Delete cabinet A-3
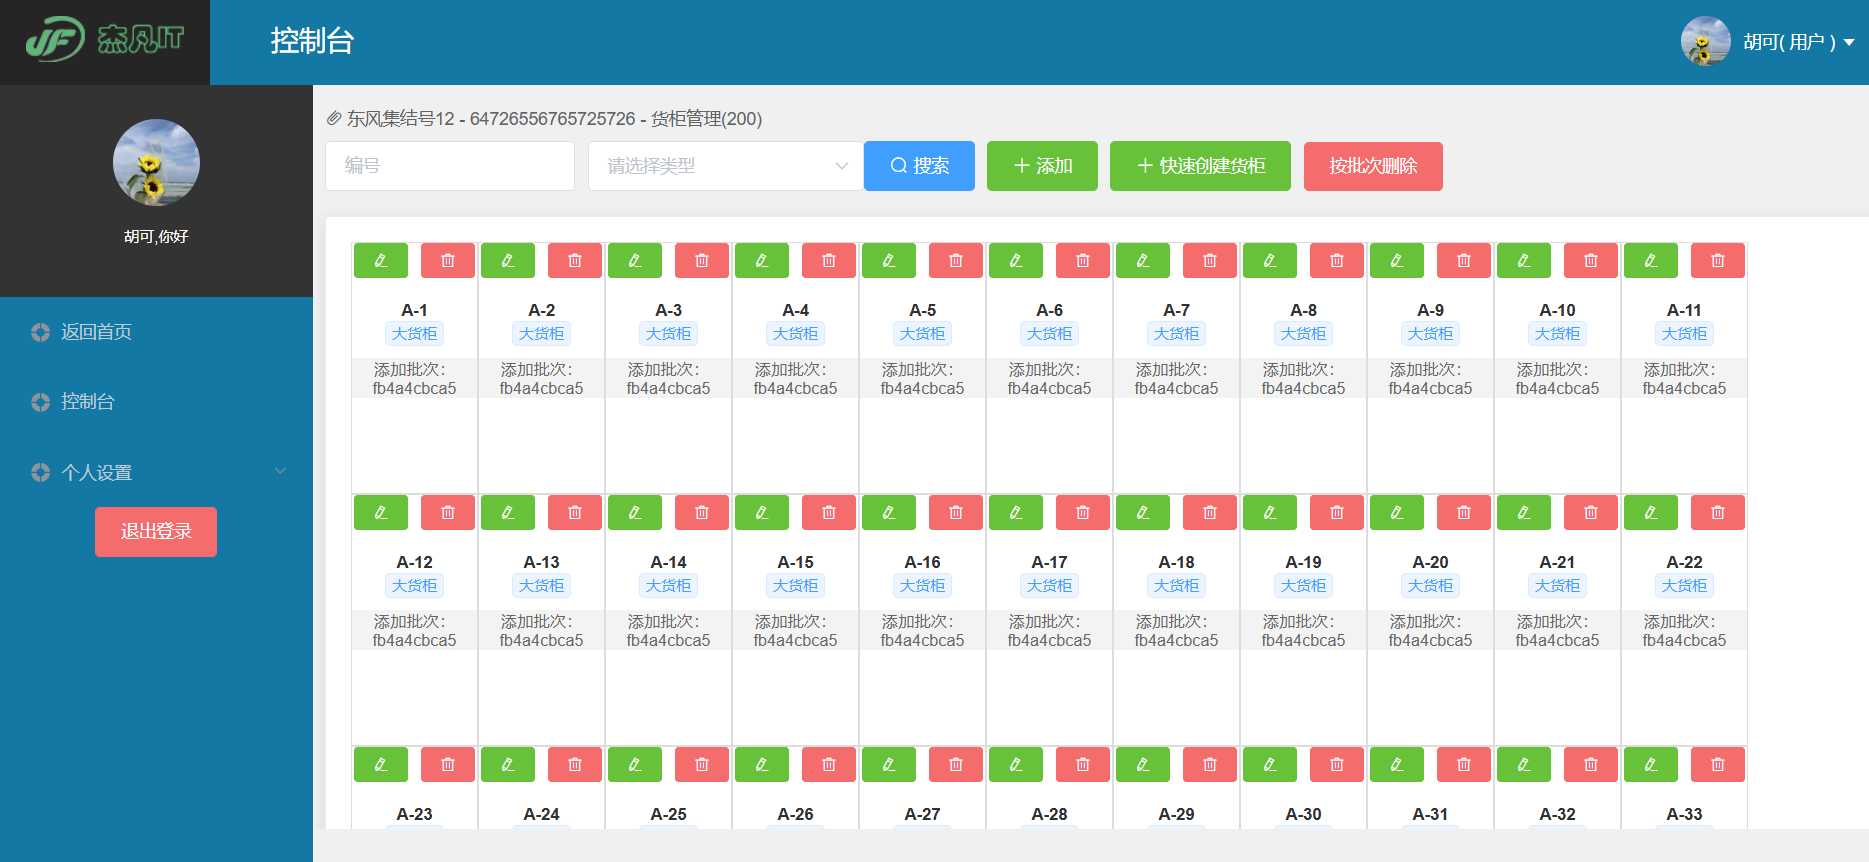The height and width of the screenshot is (862, 1869). click(702, 260)
